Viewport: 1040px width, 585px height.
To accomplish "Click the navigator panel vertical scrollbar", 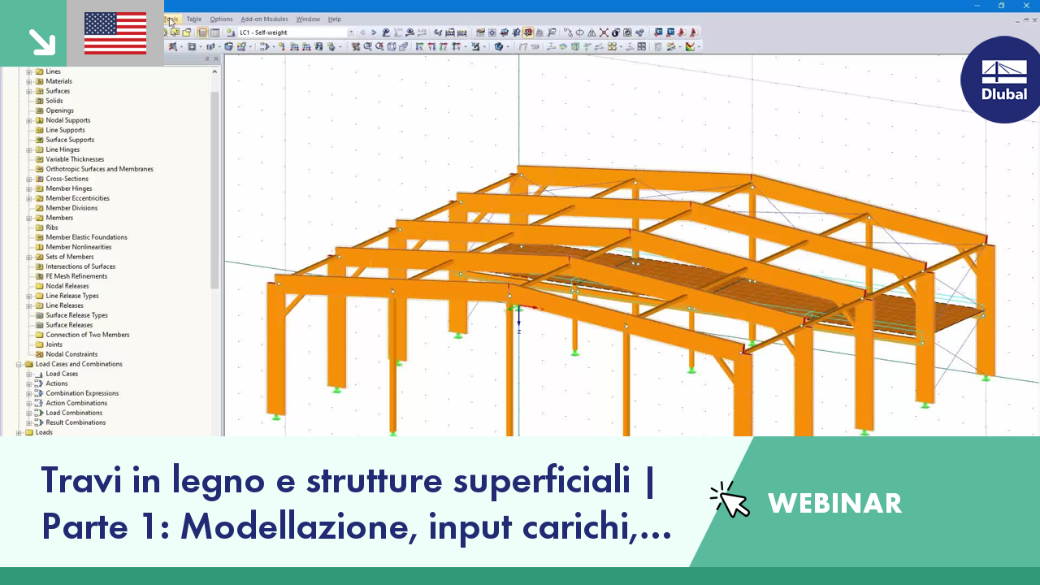I will click(x=214, y=189).
